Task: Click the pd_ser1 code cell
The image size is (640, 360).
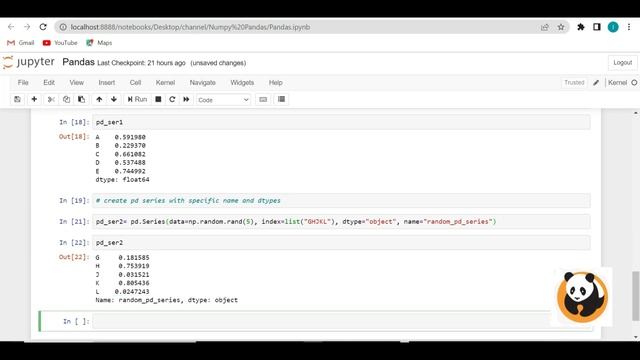Action: coord(341,122)
